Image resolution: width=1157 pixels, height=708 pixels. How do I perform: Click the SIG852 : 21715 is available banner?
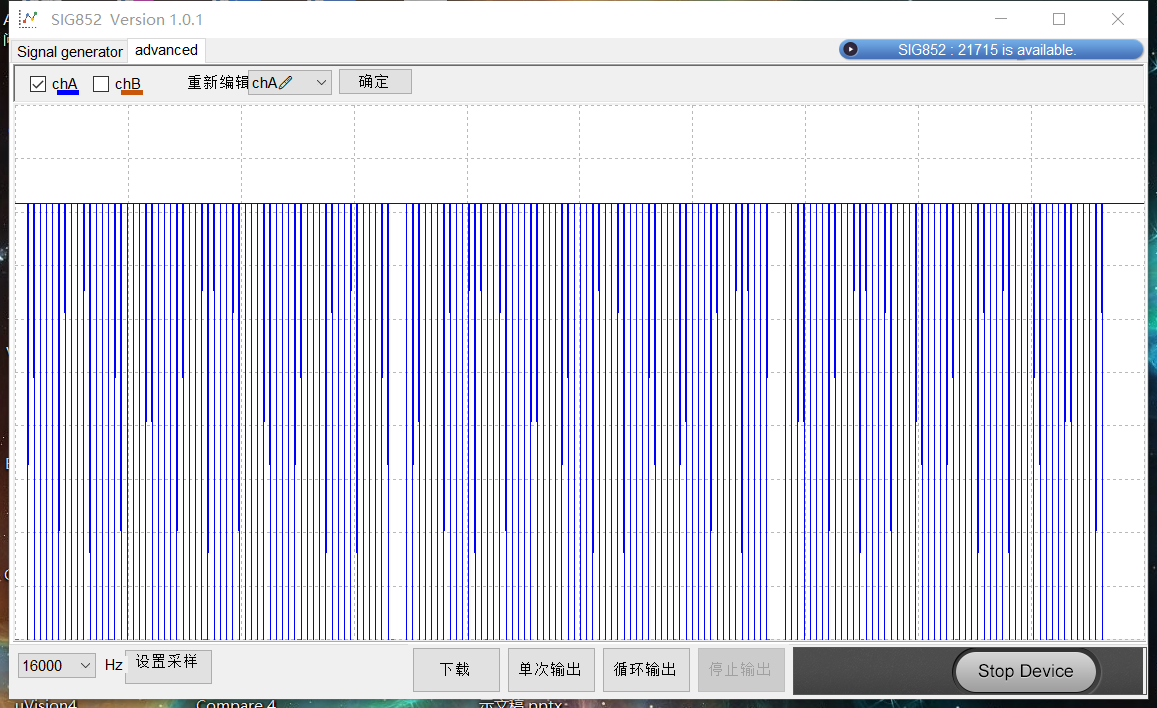991,49
